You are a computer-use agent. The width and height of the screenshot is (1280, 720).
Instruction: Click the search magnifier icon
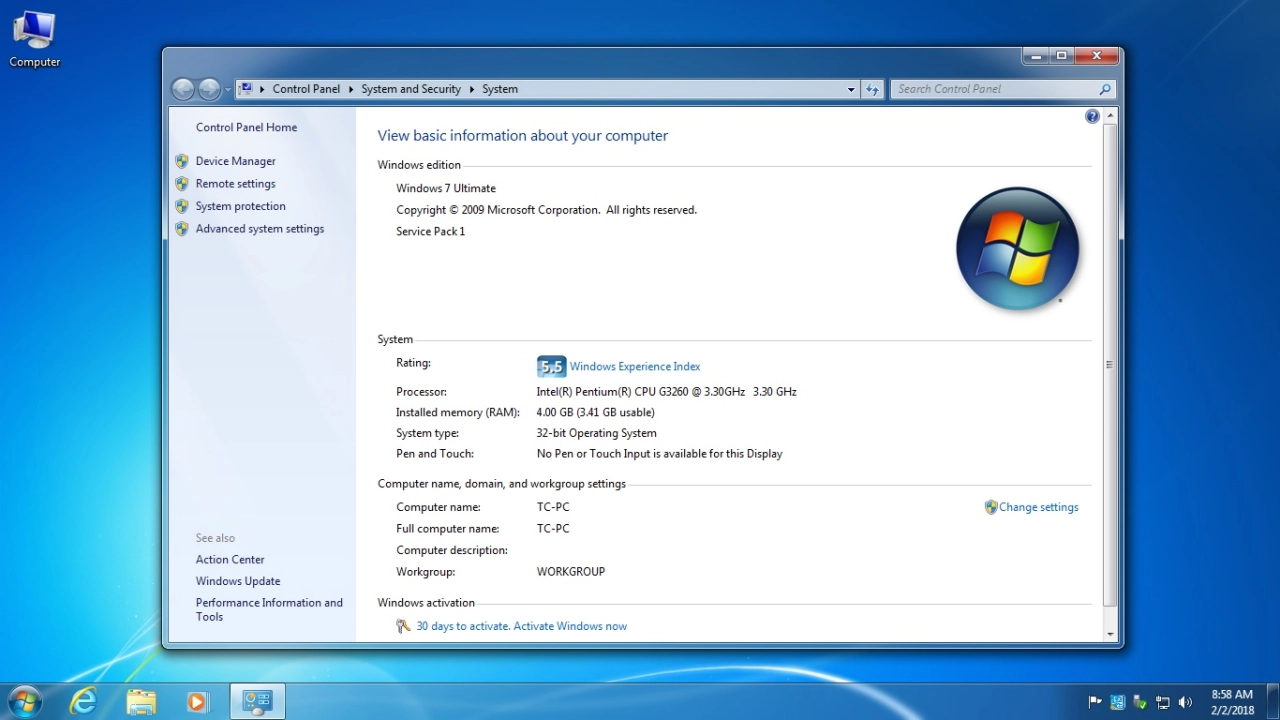(1105, 89)
